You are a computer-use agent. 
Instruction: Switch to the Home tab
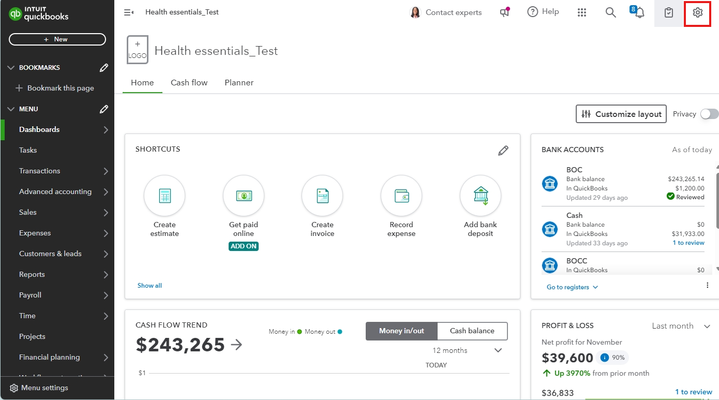click(142, 83)
